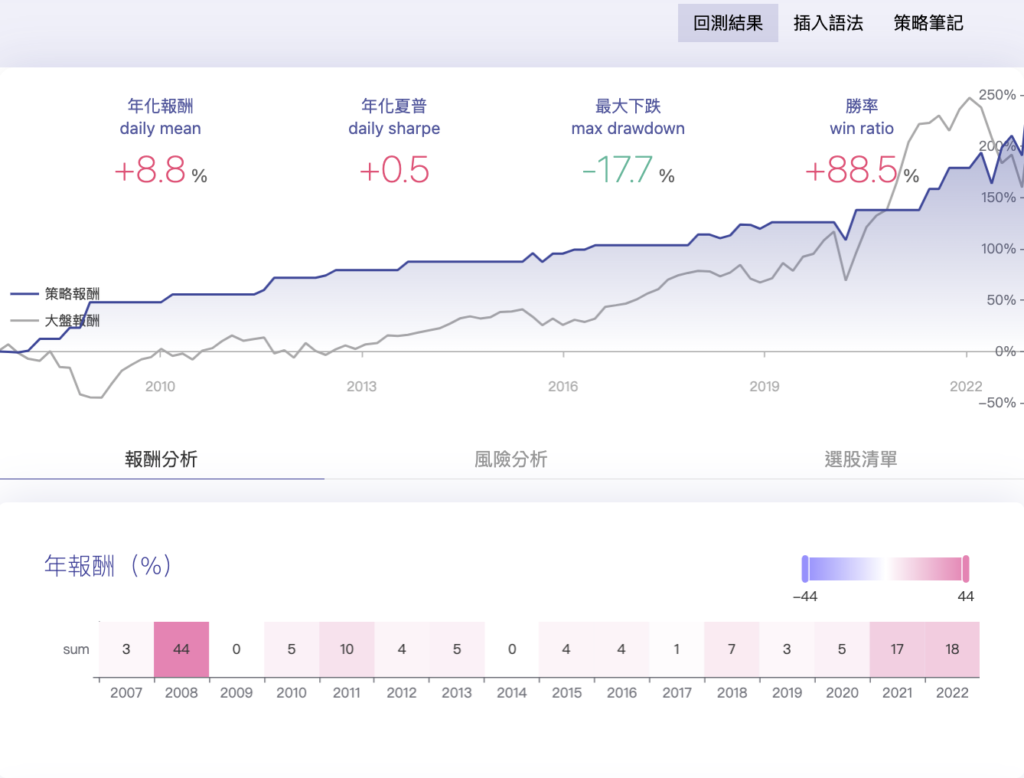
Task: Switch to the 風險分析 tab
Action: 511,459
